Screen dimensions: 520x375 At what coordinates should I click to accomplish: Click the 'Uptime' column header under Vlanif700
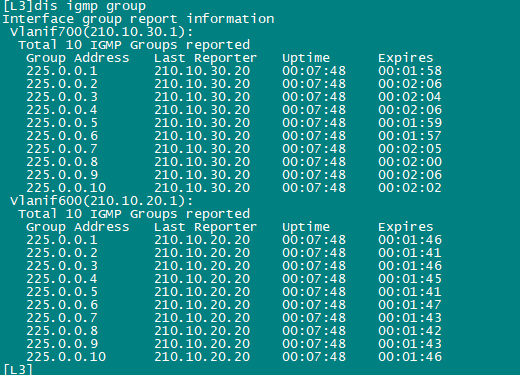[306, 58]
